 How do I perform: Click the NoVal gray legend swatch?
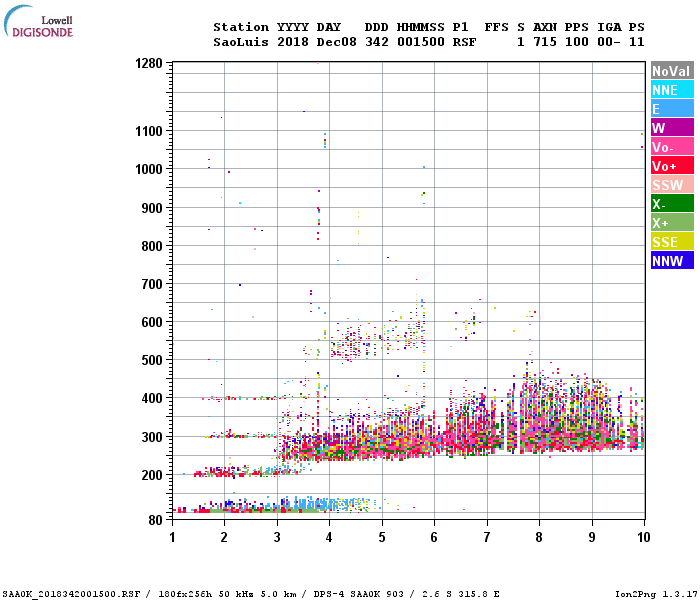tap(672, 71)
